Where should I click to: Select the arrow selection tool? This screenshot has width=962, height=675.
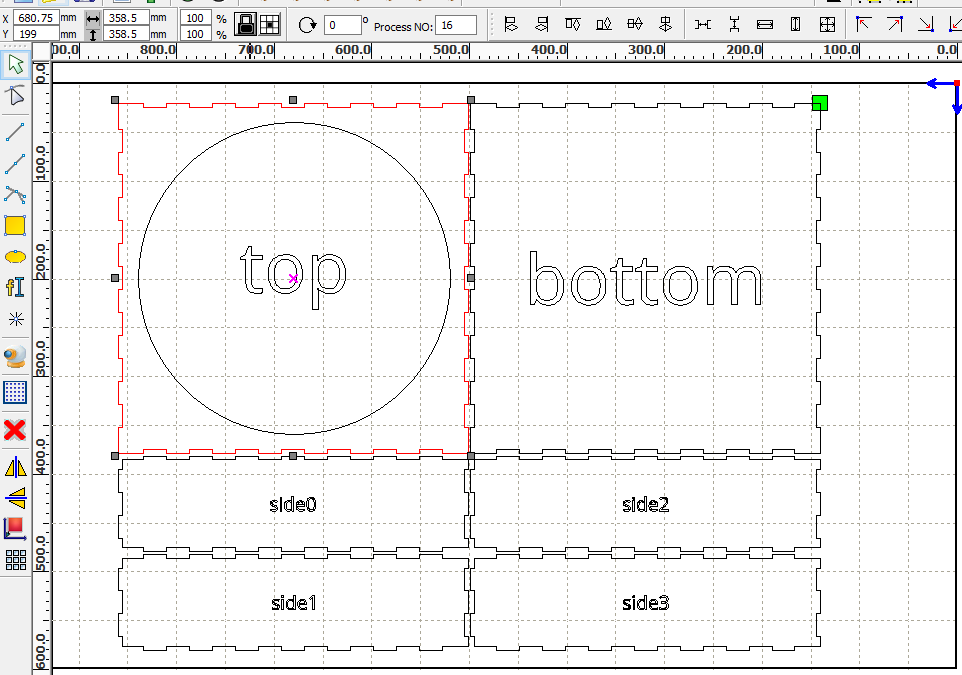(x=15, y=64)
